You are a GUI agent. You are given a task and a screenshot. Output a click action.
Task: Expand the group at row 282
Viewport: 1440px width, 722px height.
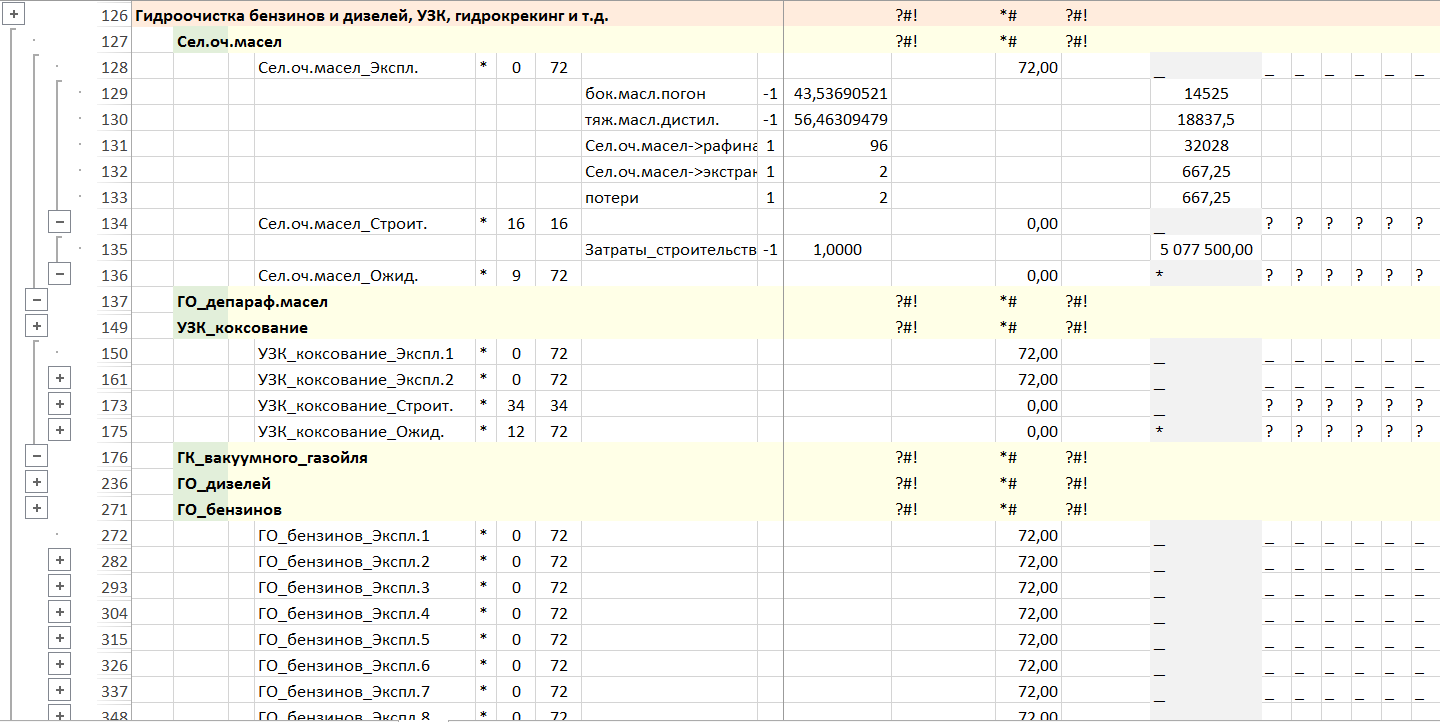(x=60, y=560)
